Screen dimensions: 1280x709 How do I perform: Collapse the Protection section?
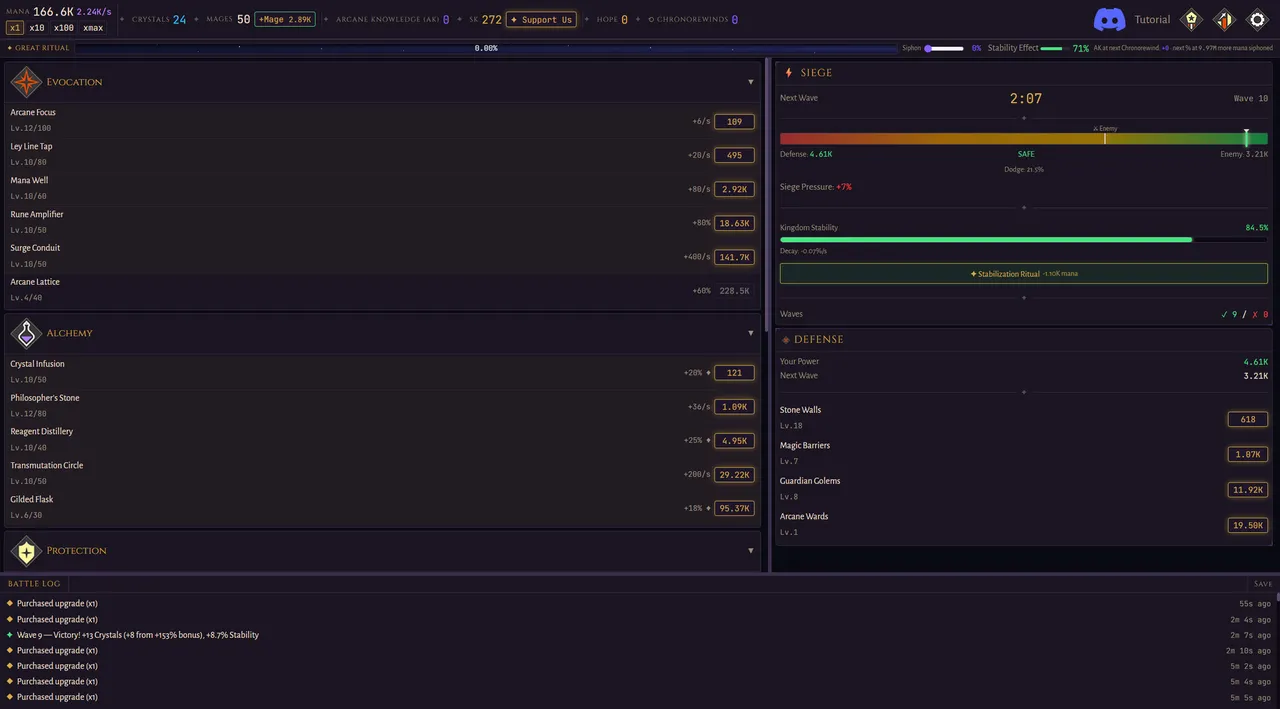(750, 551)
